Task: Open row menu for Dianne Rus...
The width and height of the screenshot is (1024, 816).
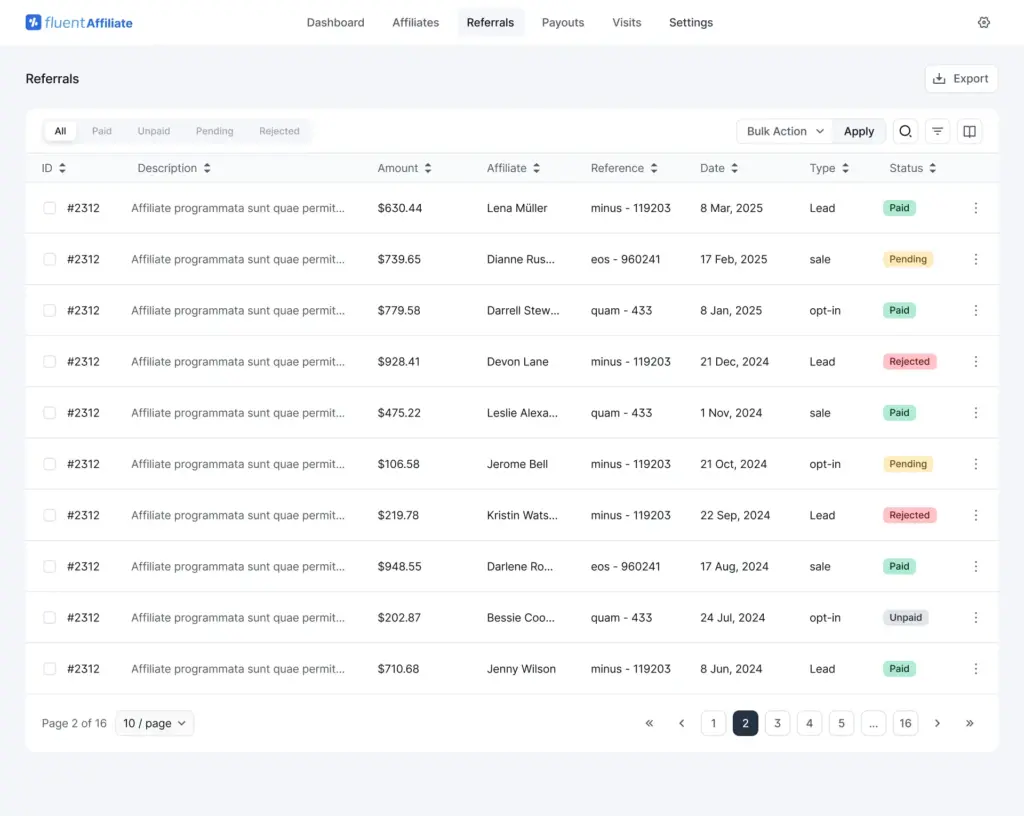Action: click(976, 259)
